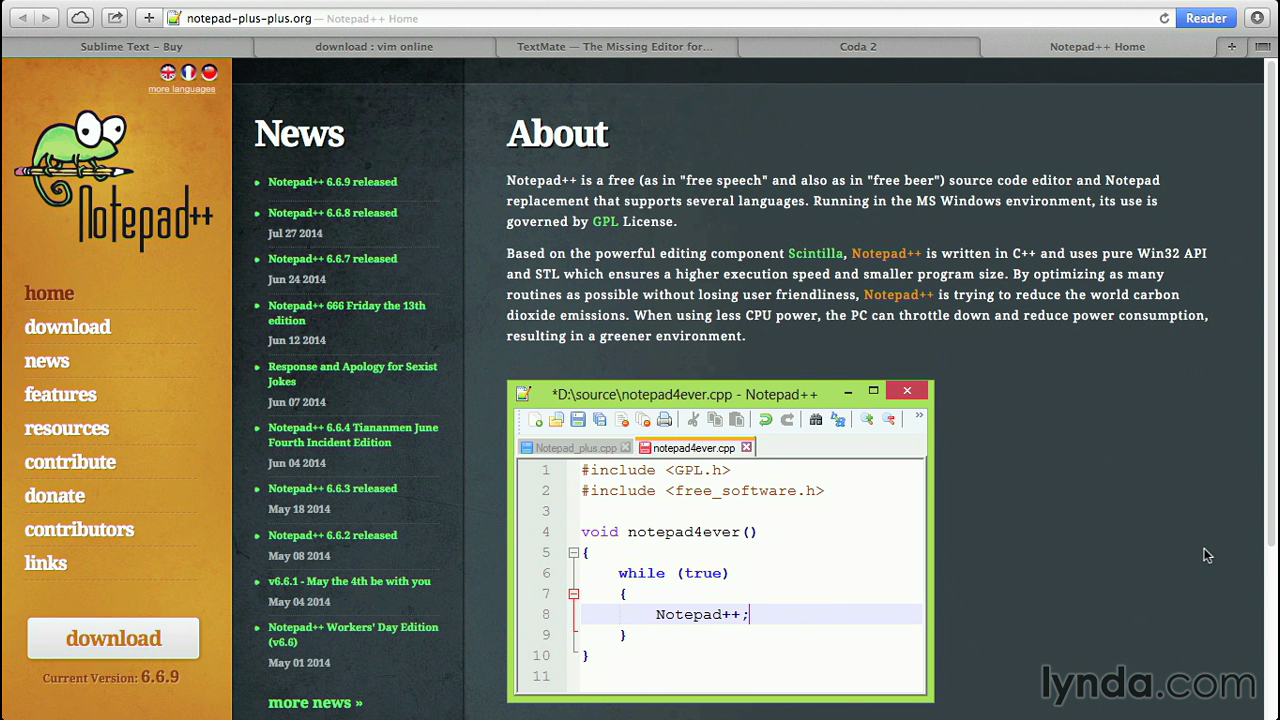
Task: Click the Notepad++ link after Scintilla
Action: [886, 254]
